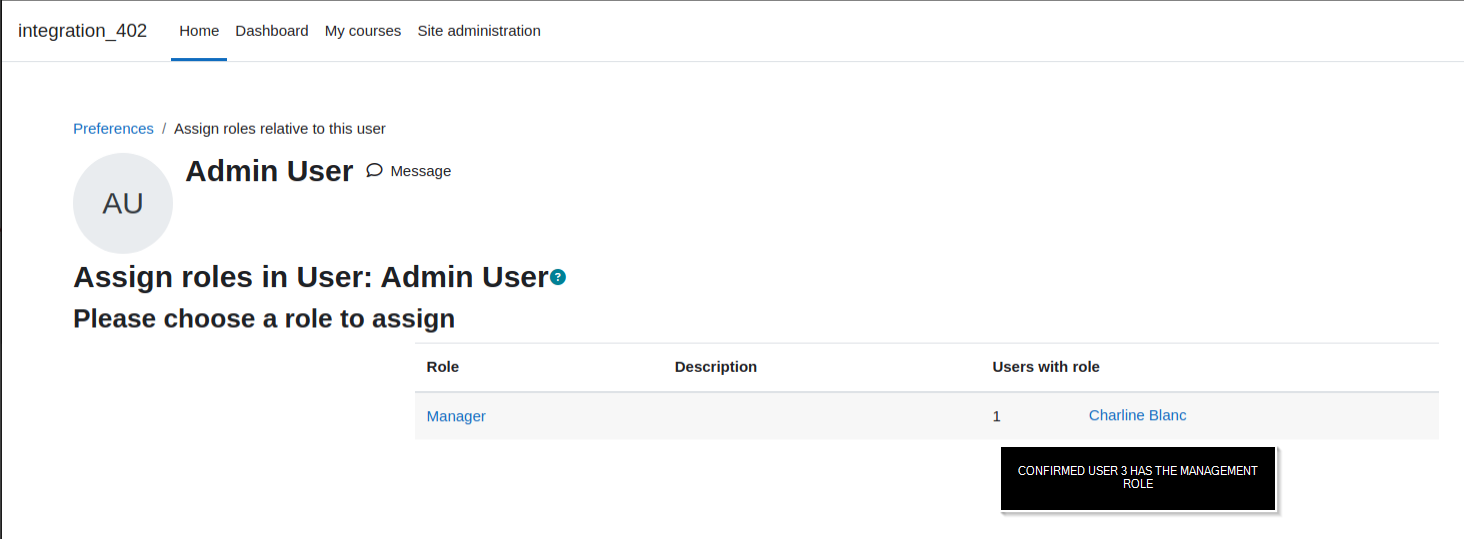Click the Admin User name heading

pos(269,171)
